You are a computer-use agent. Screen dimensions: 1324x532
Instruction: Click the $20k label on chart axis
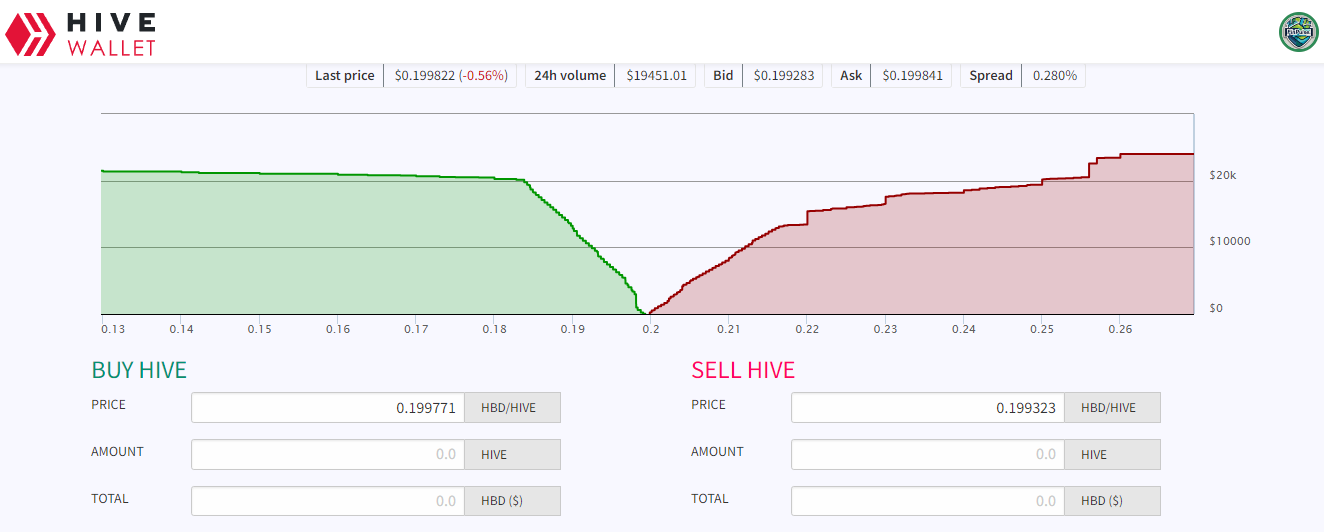tap(1223, 175)
